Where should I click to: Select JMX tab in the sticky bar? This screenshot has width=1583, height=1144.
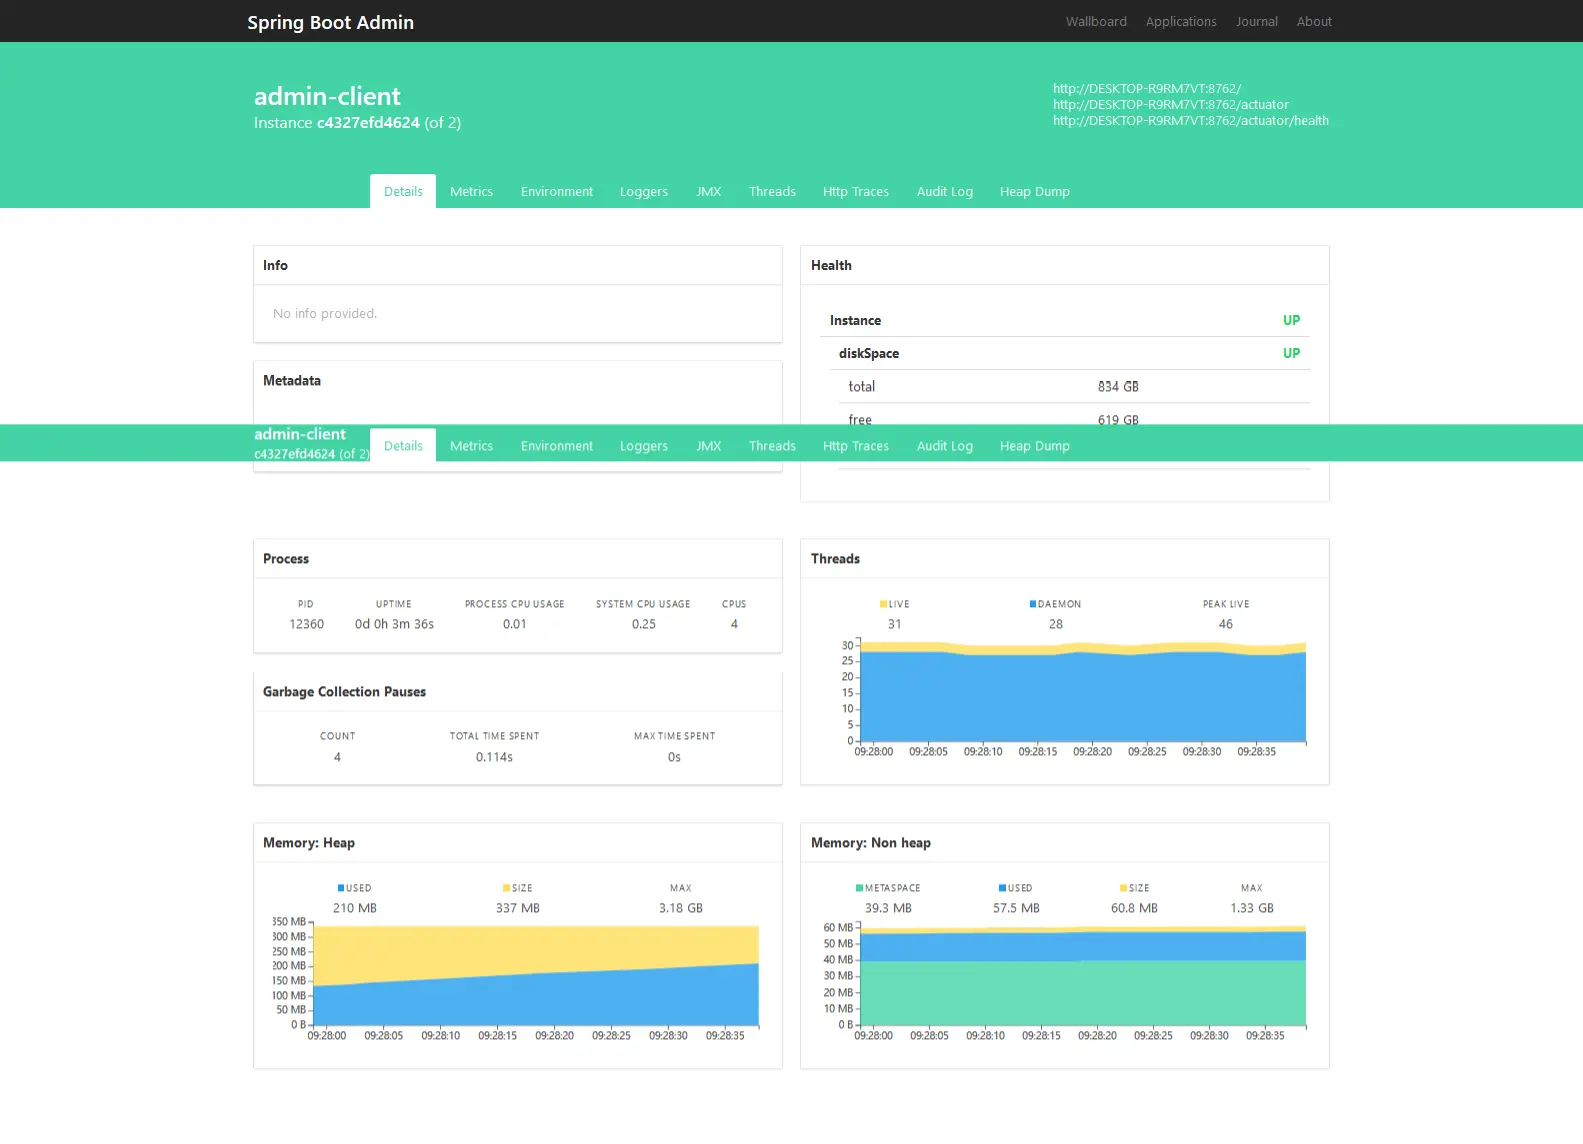coord(709,445)
